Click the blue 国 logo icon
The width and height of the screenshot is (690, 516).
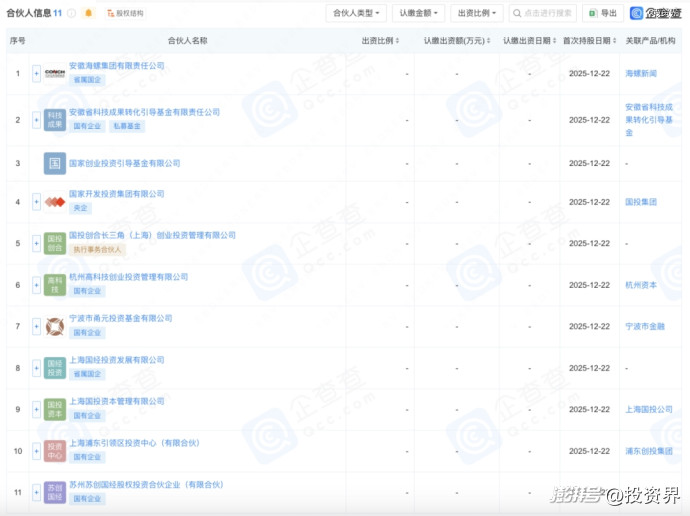pos(55,163)
